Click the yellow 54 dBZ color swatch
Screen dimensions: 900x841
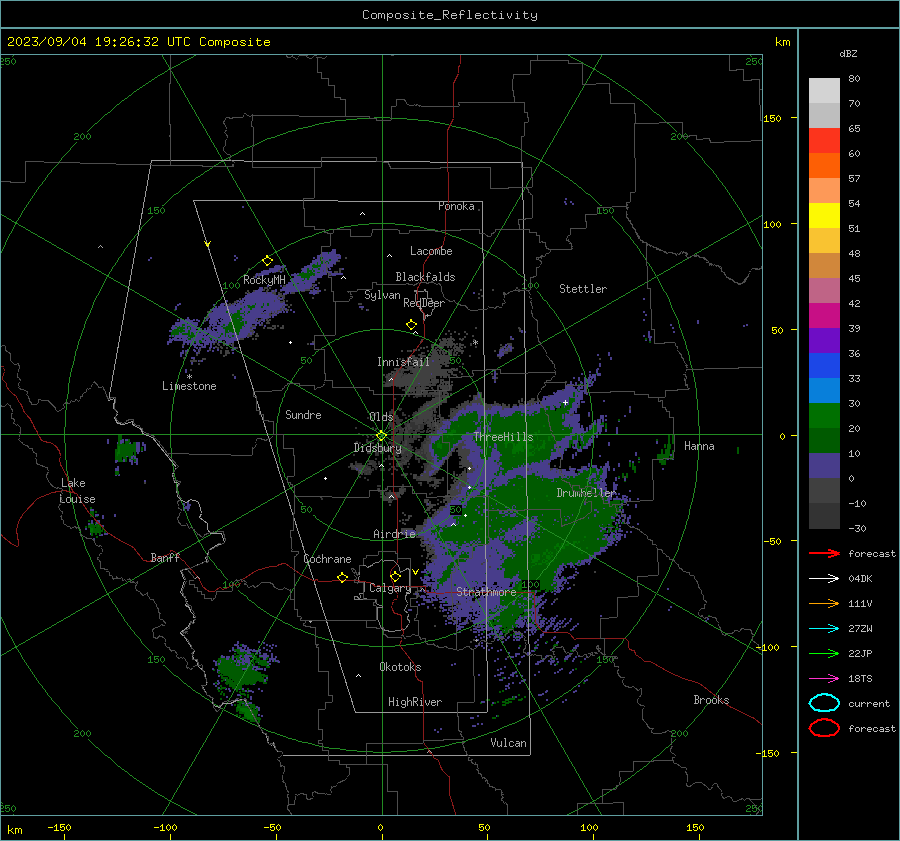tap(824, 216)
